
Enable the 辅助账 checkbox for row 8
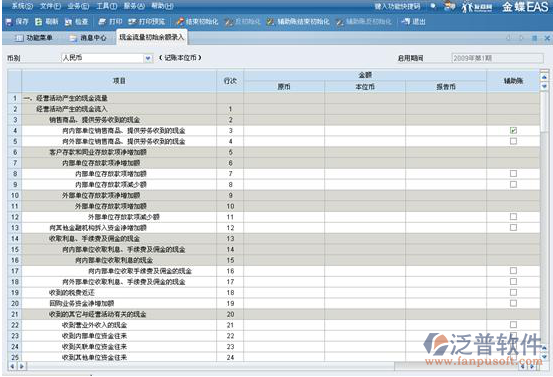(513, 174)
